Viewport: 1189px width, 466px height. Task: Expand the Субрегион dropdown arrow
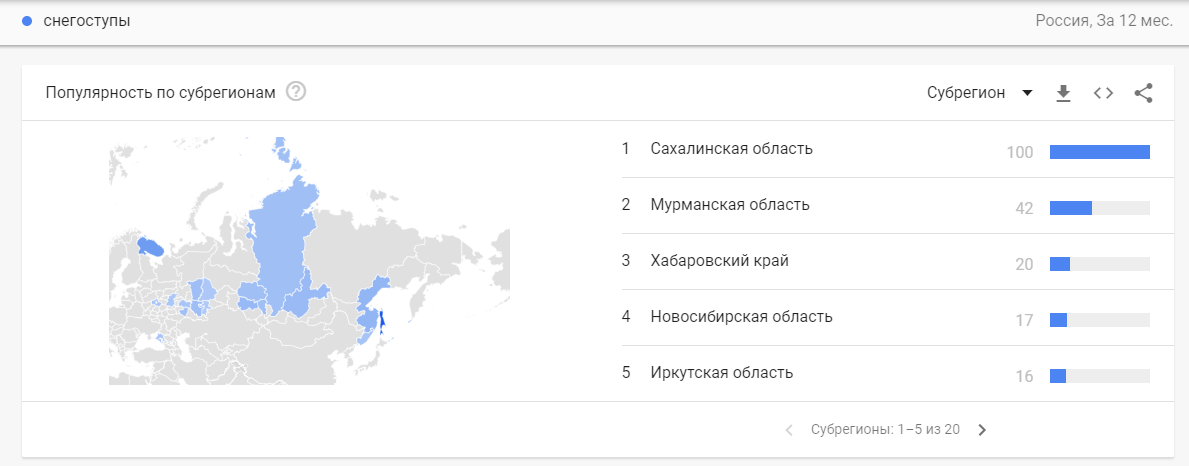[1027, 93]
